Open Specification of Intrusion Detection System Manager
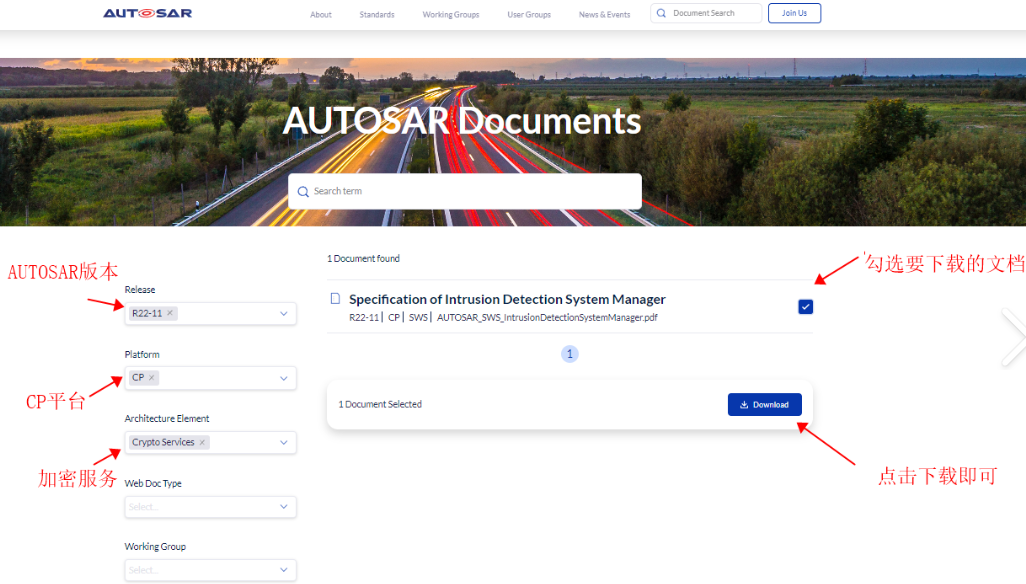Image resolution: width=1026 pixels, height=584 pixels. 507,300
